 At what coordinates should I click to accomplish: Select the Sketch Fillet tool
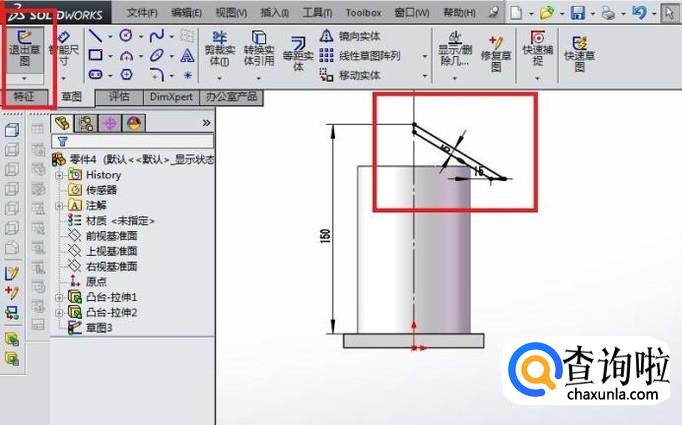157,75
